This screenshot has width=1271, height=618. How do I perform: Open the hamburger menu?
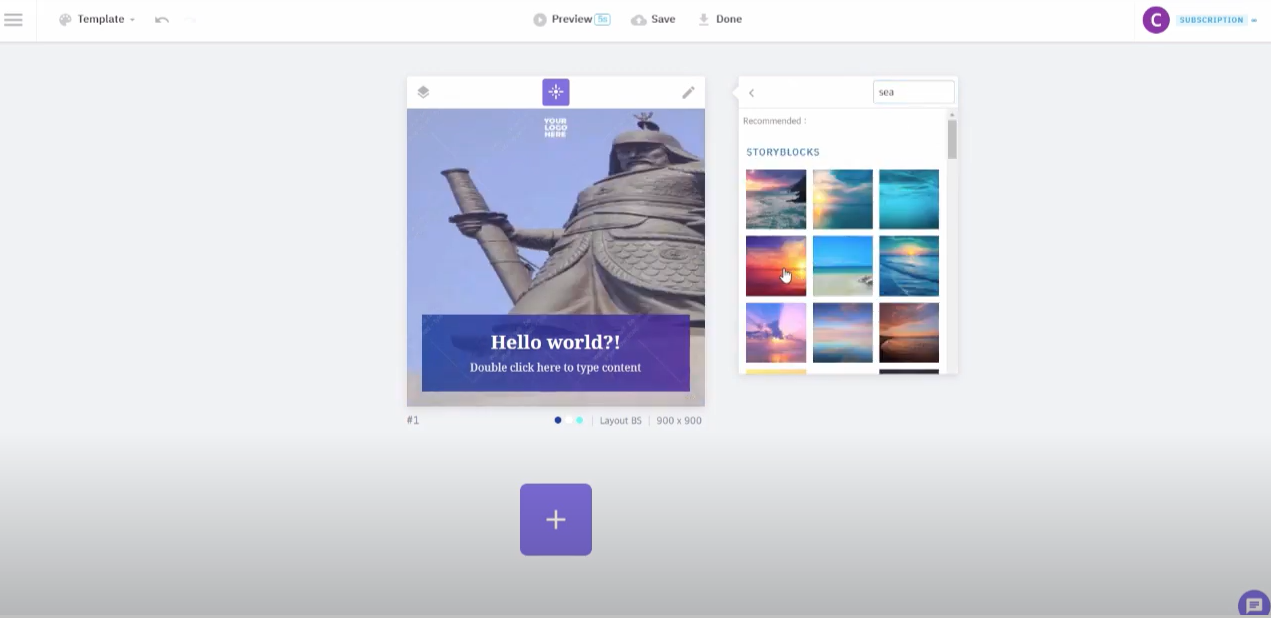tap(13, 19)
